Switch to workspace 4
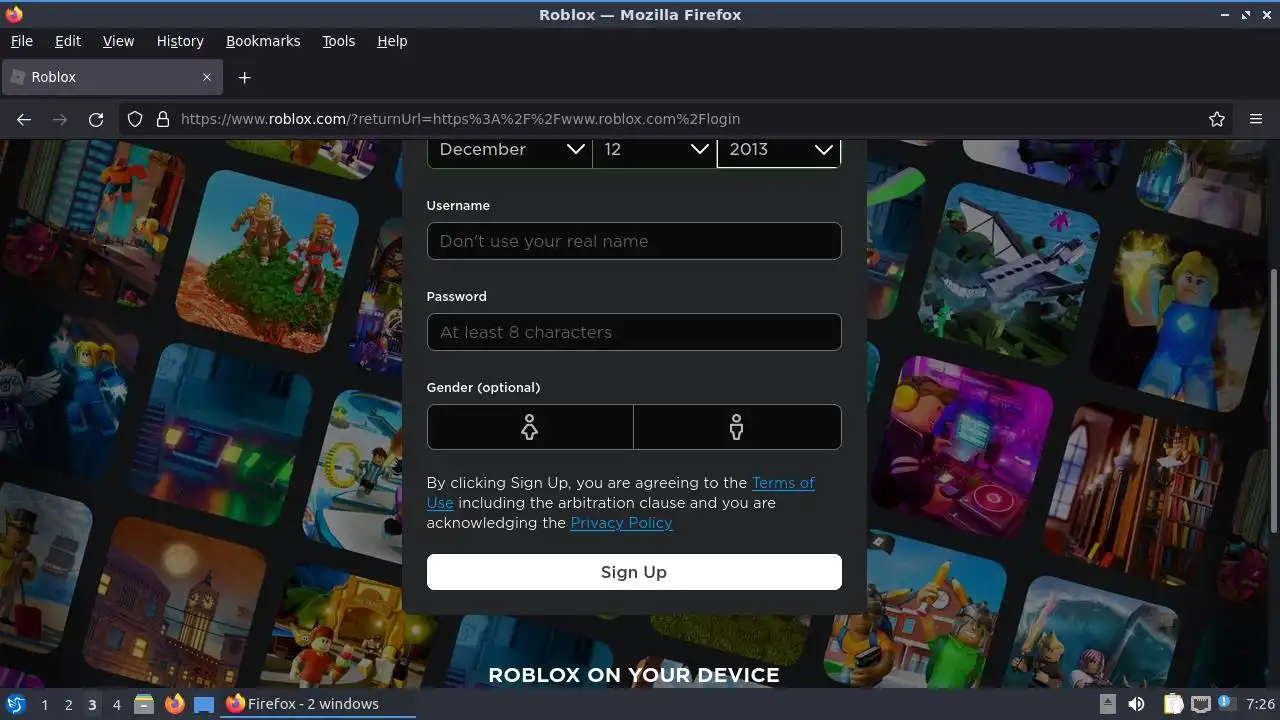This screenshot has height=720, width=1280. [x=116, y=704]
